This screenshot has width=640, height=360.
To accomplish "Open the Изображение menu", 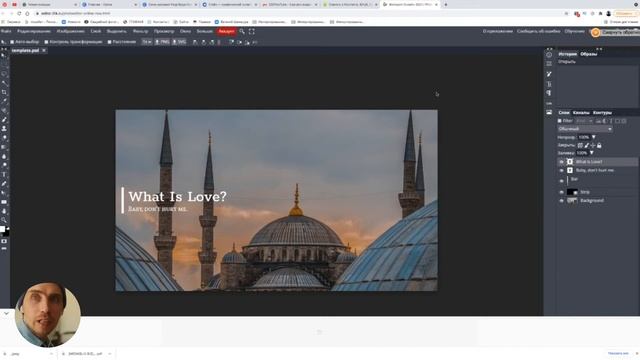I will click(71, 31).
